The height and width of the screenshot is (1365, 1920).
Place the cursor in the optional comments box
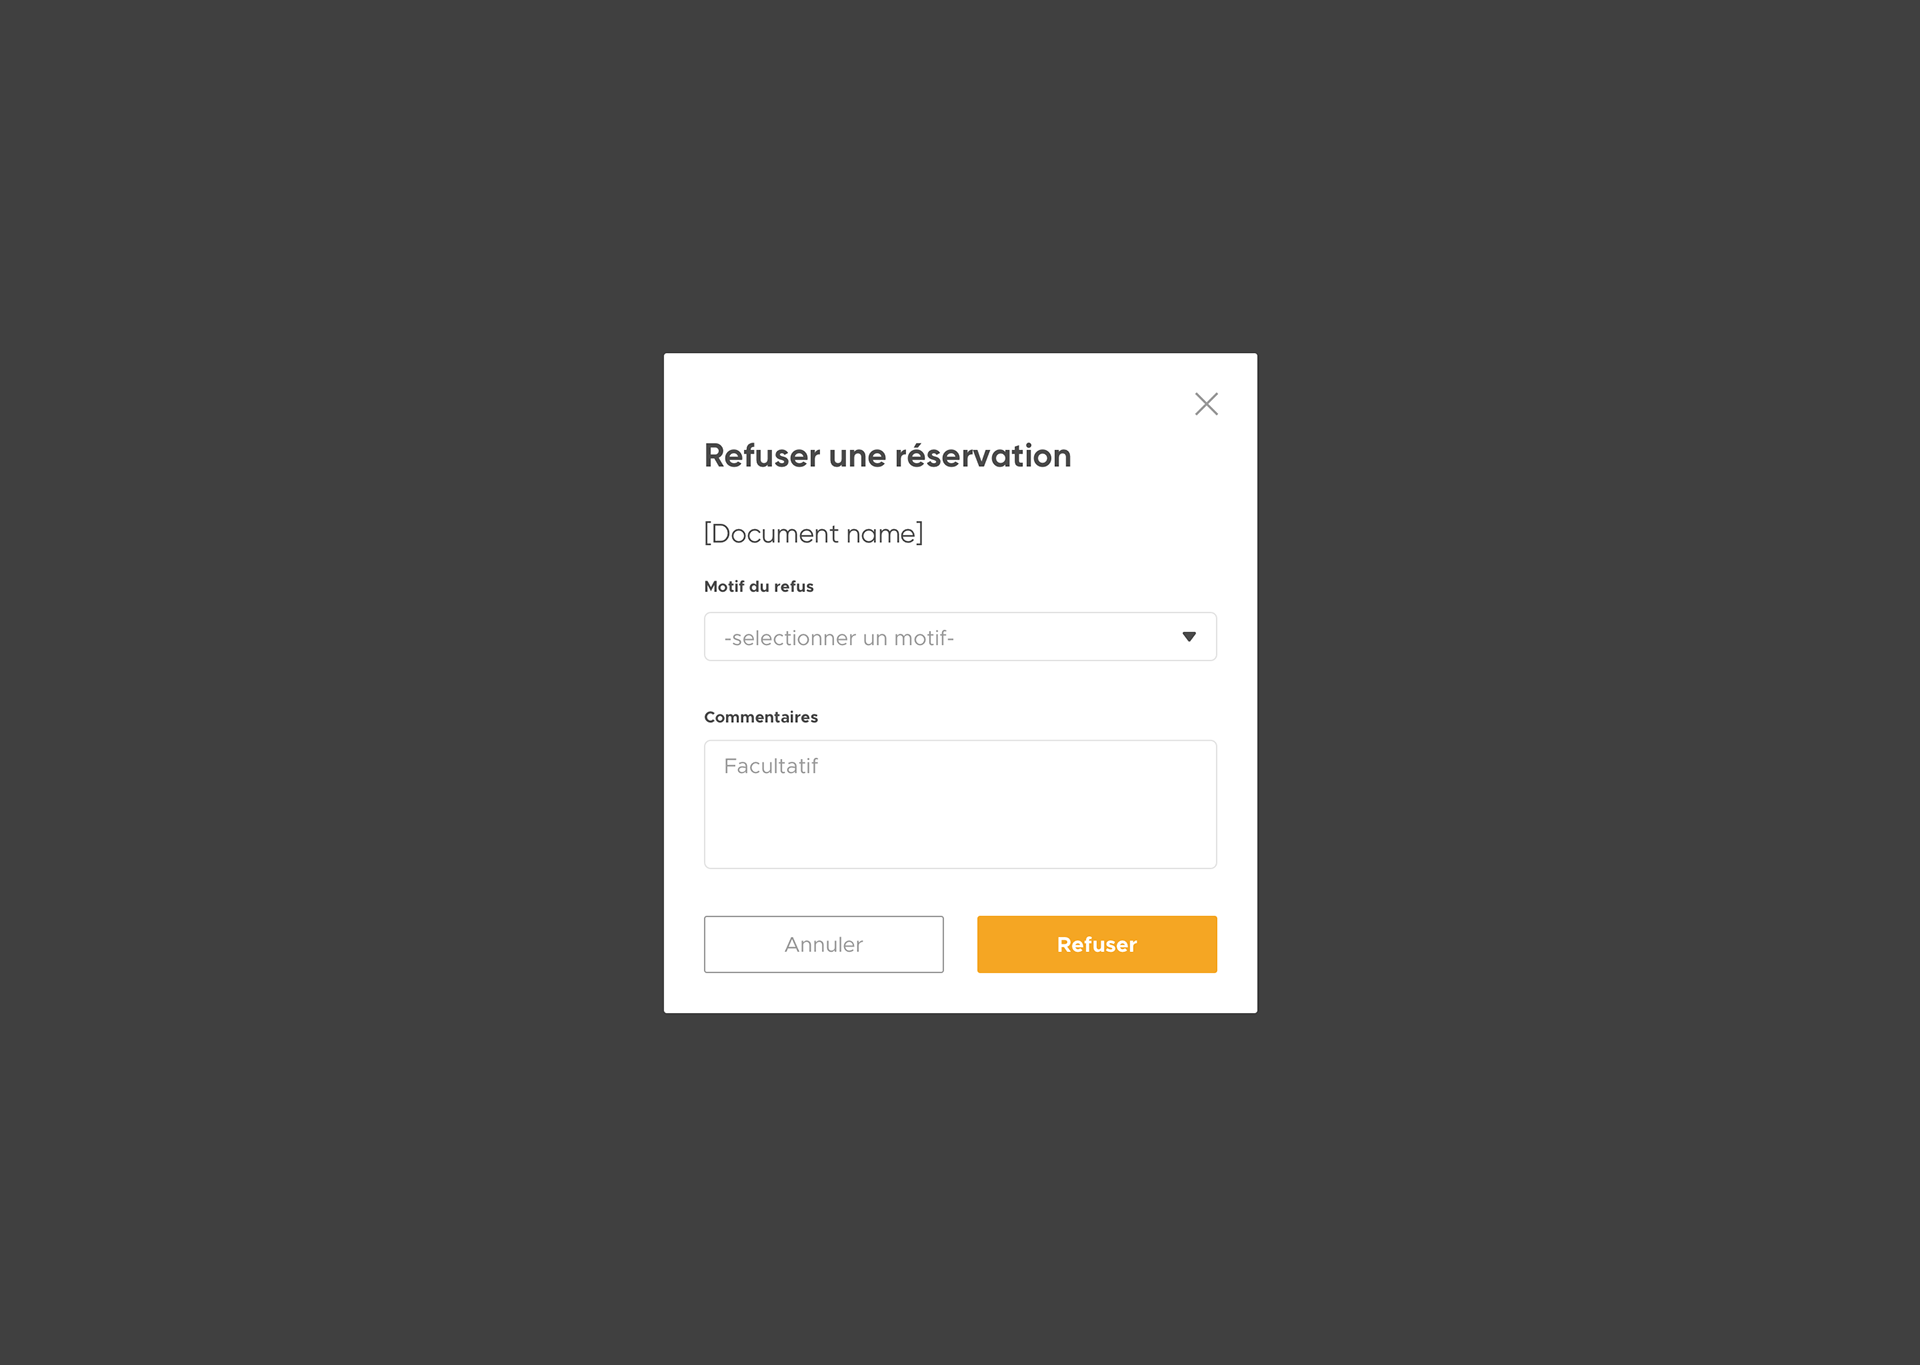960,804
